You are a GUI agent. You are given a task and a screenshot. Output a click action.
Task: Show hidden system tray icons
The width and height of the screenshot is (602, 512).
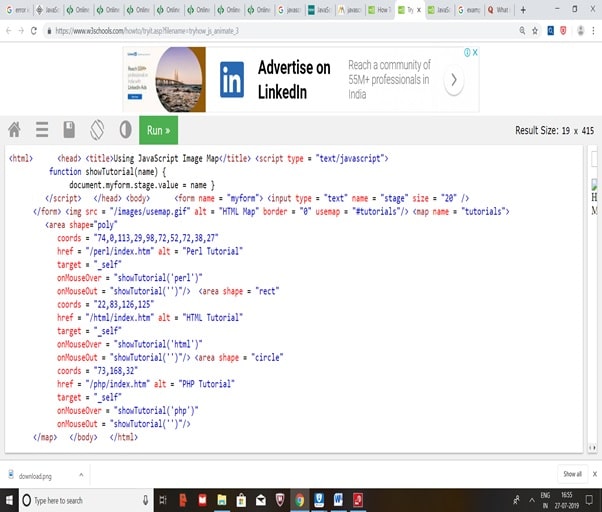tap(531, 500)
